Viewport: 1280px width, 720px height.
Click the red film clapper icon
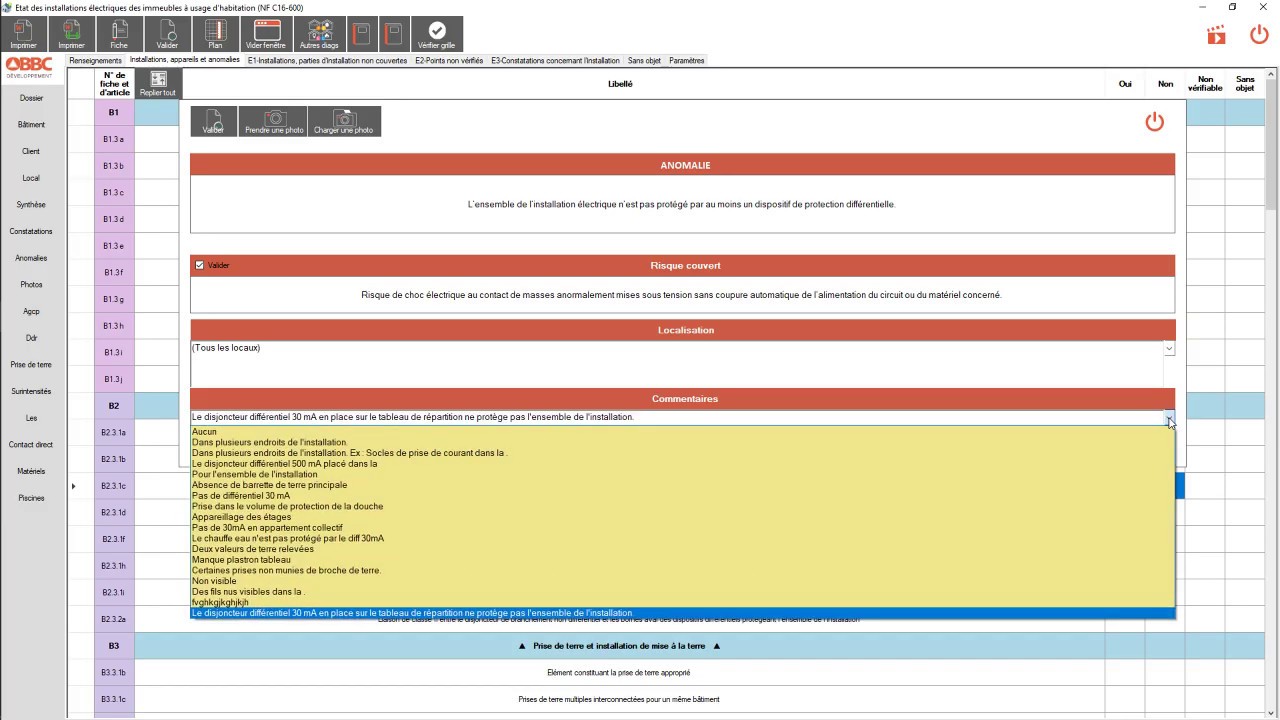(x=1216, y=35)
